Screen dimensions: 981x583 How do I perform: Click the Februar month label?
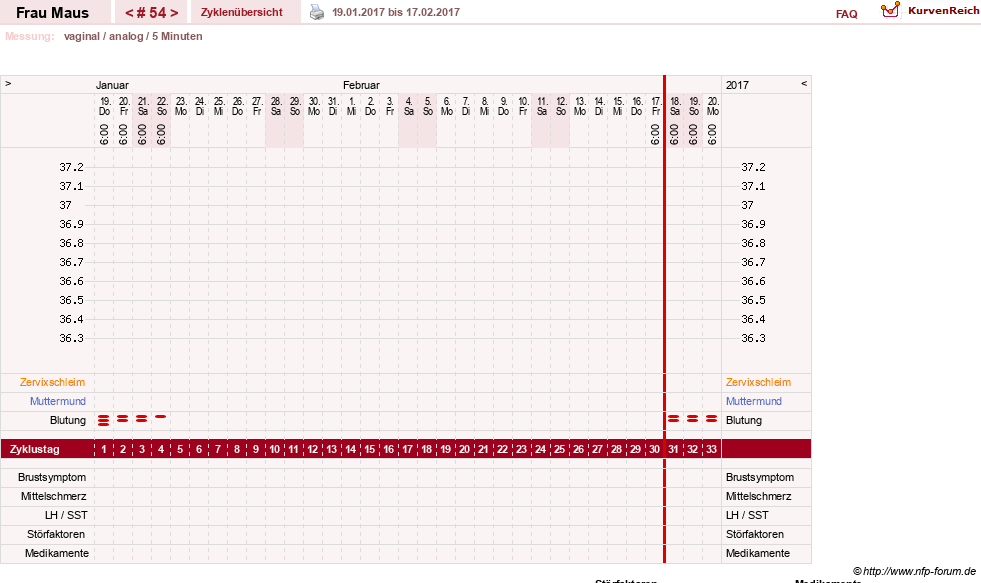point(361,85)
